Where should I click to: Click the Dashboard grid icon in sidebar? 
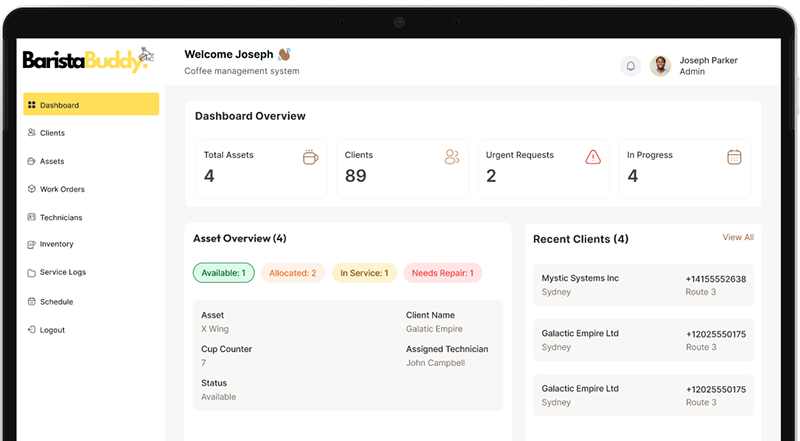tap(32, 105)
